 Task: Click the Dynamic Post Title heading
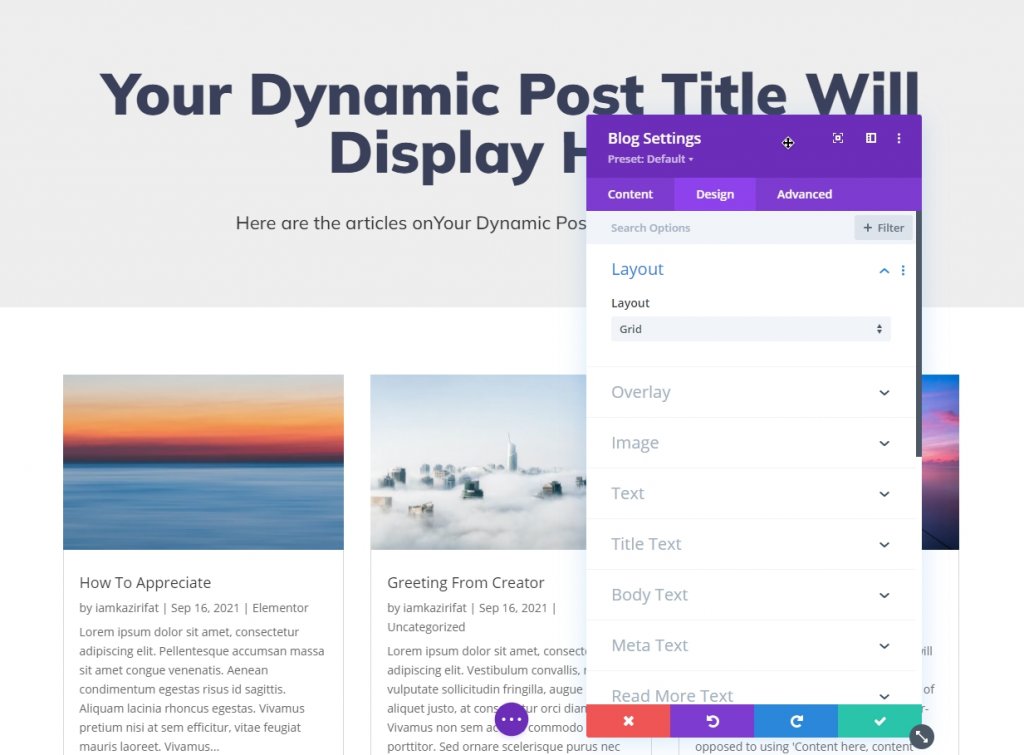(509, 124)
